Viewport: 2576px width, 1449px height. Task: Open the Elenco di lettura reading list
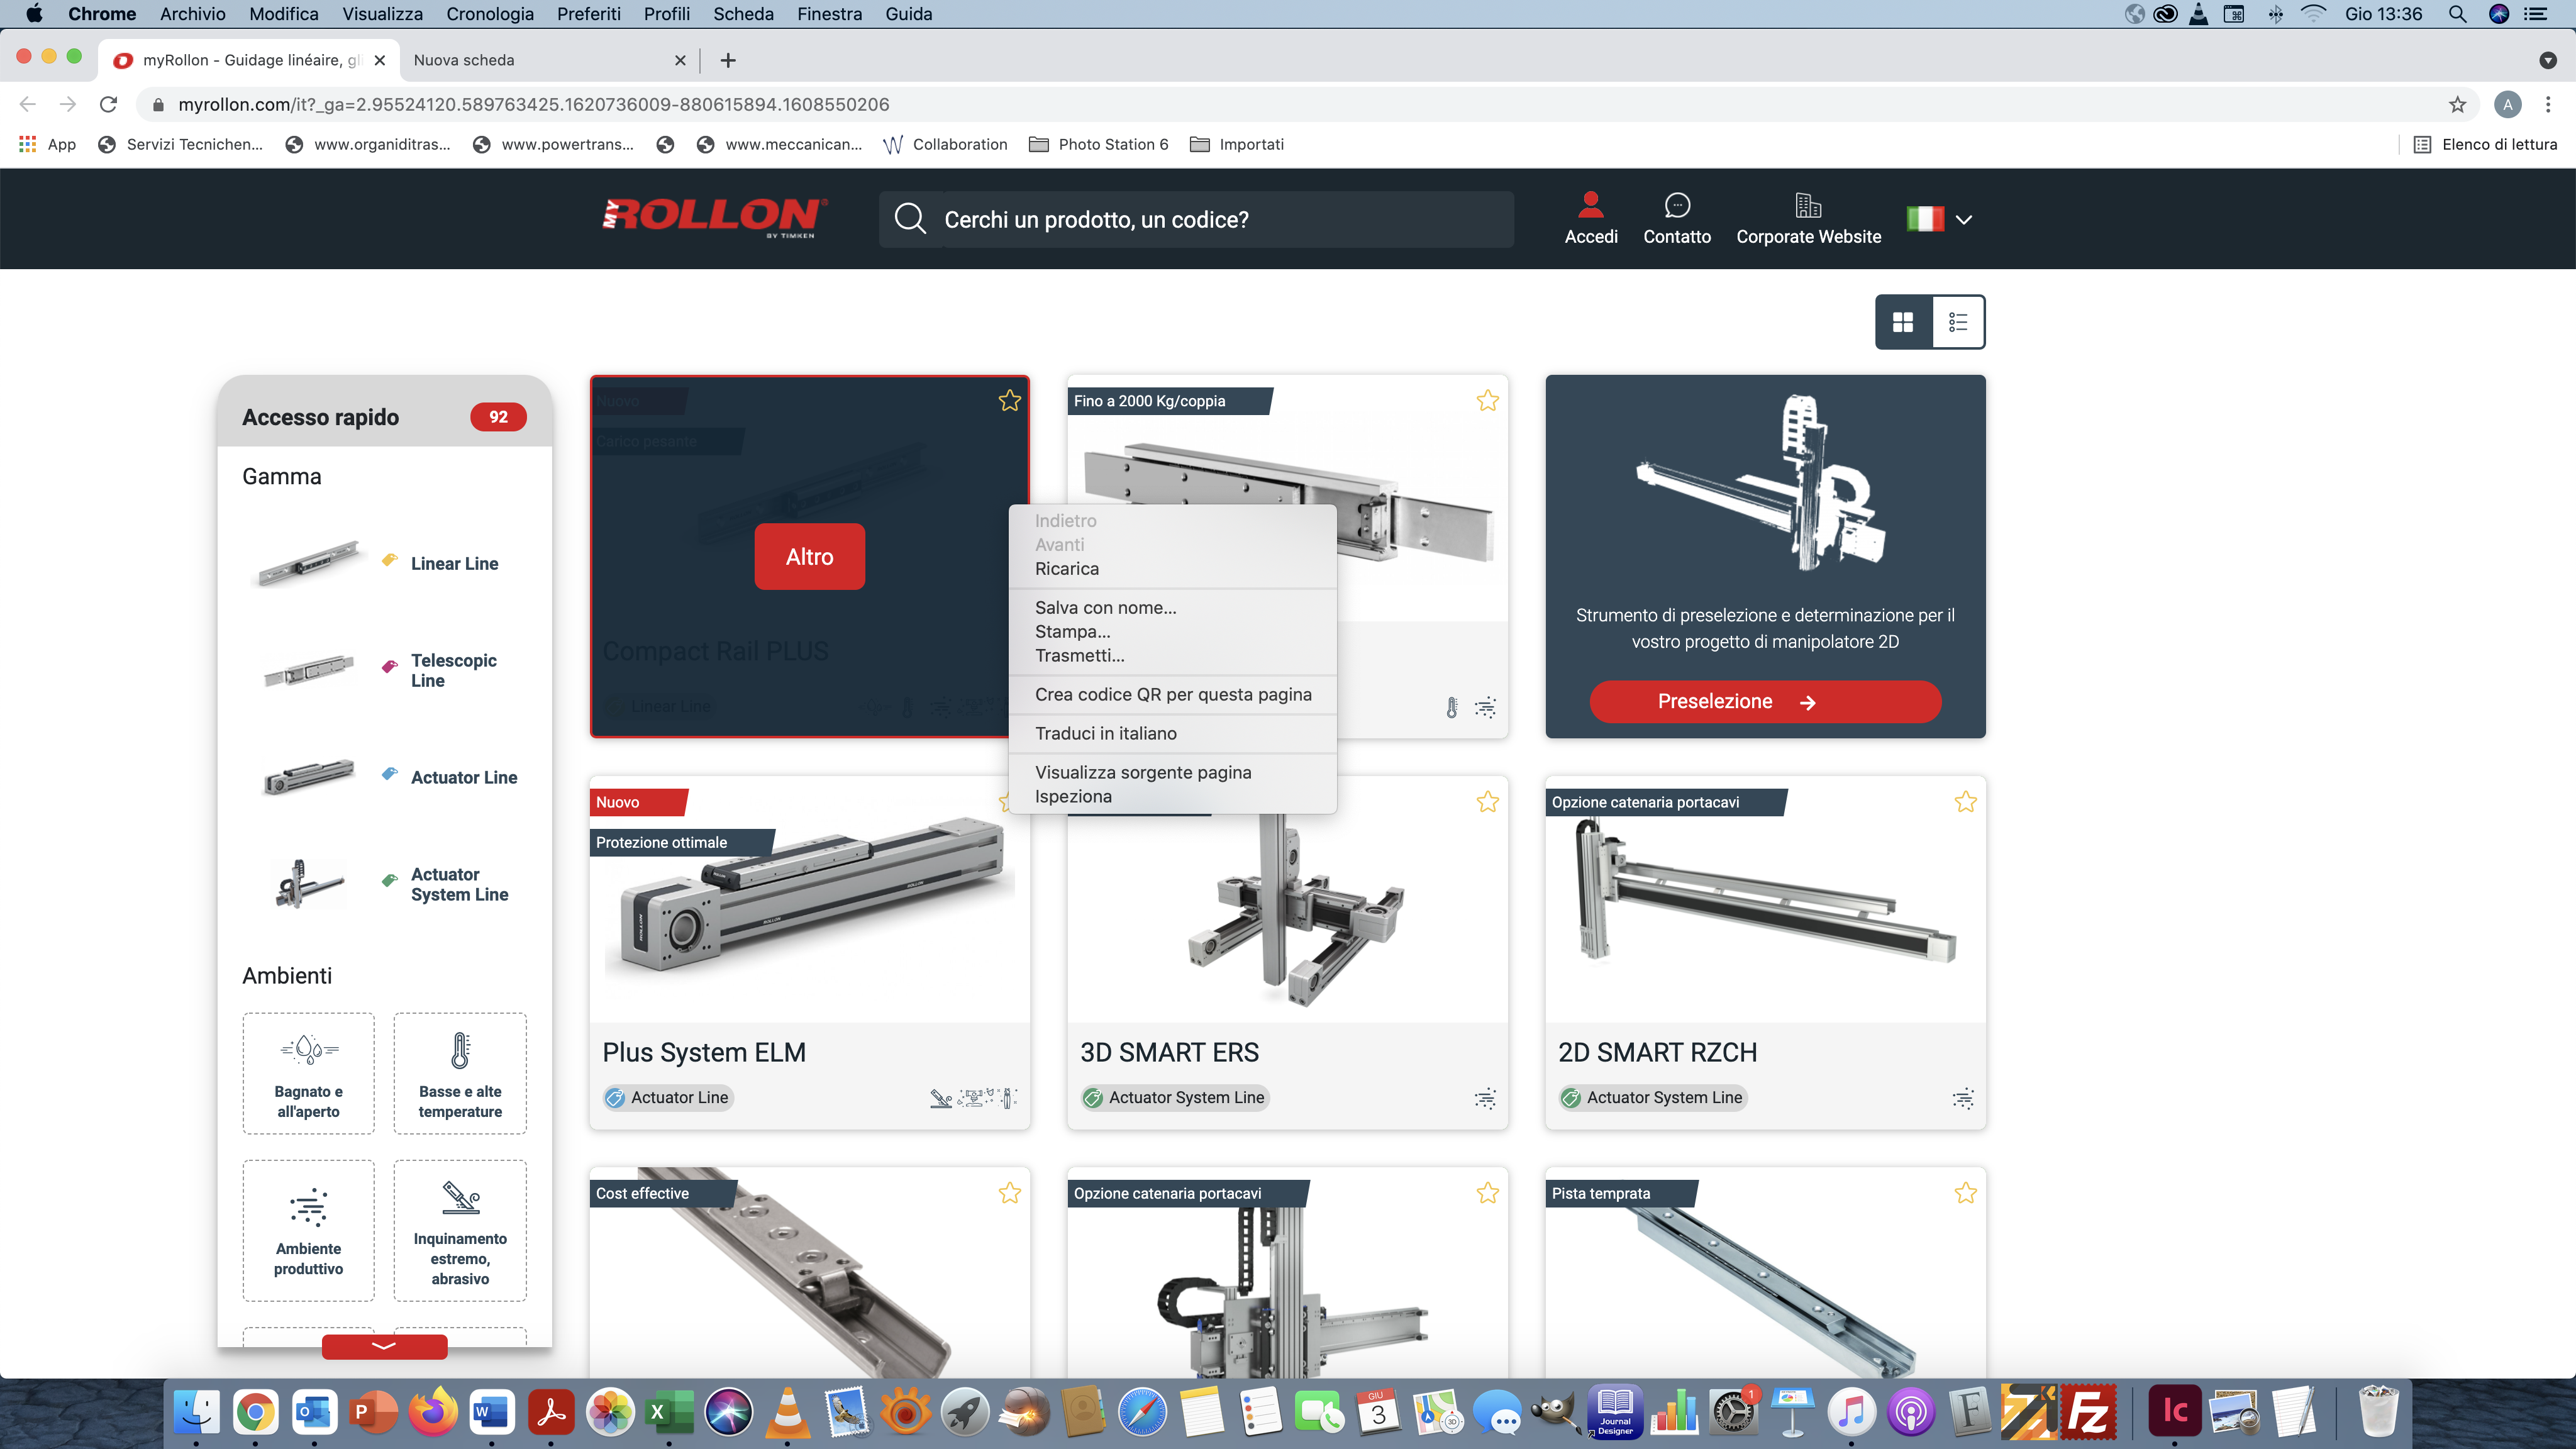pos(2485,144)
